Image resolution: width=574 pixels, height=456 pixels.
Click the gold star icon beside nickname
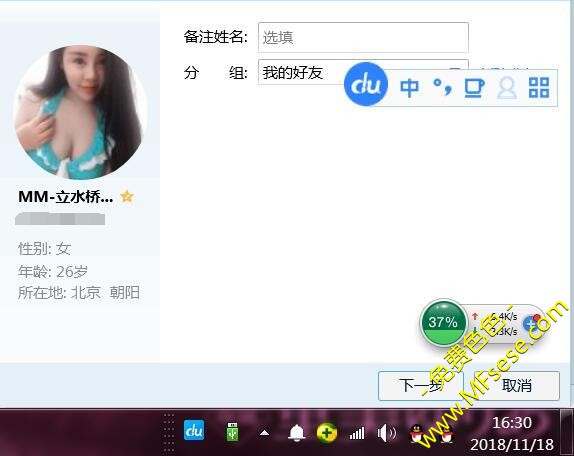(127, 197)
